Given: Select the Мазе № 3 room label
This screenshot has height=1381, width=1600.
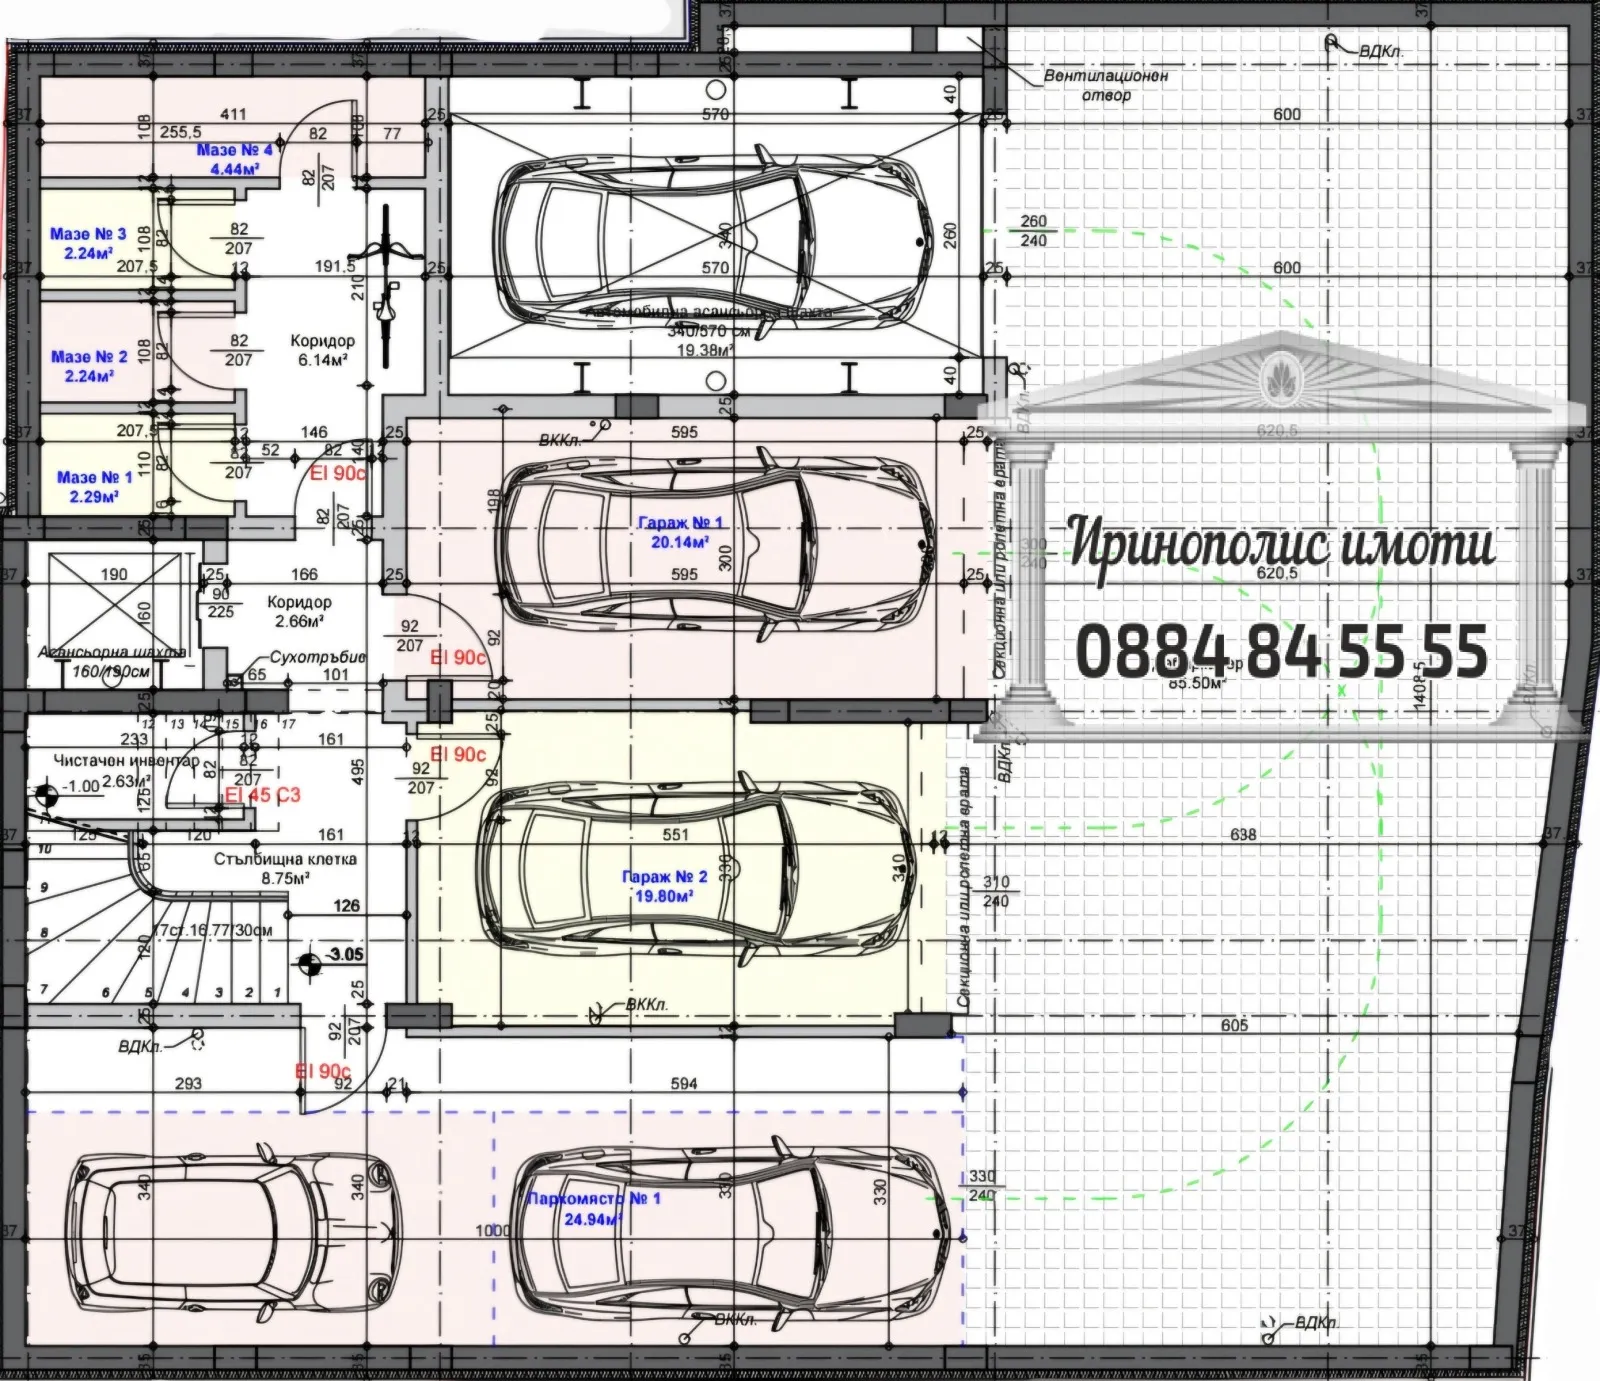Looking at the screenshot, I should [88, 243].
